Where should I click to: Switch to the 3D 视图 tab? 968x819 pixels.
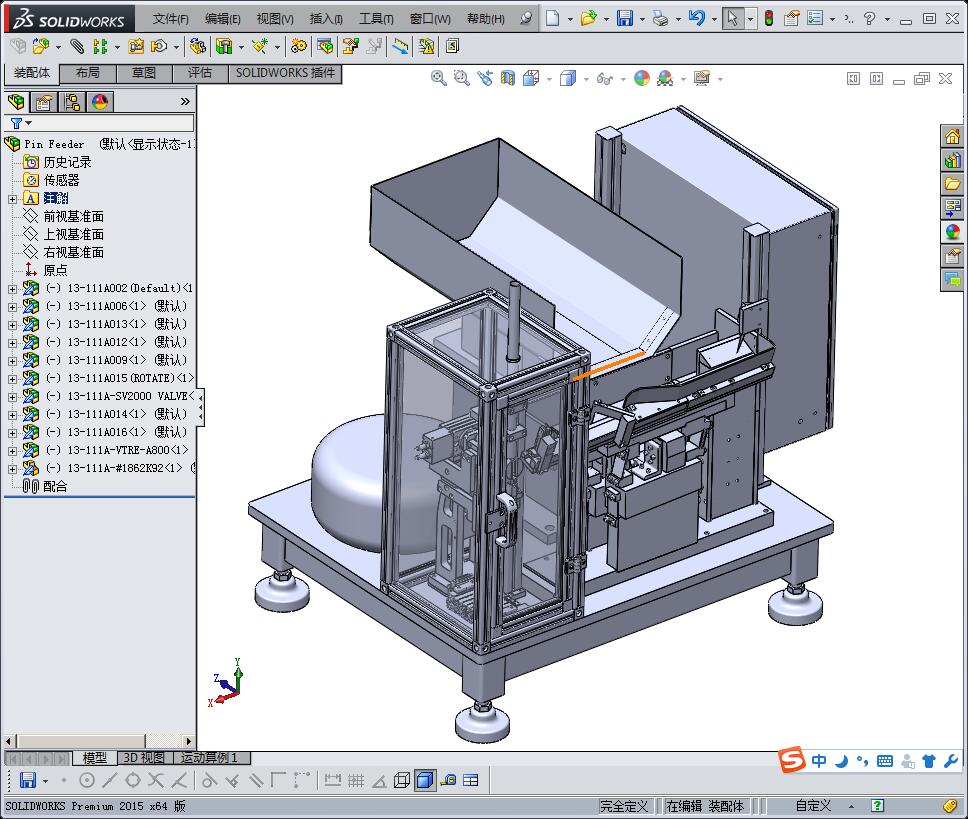[x=143, y=757]
